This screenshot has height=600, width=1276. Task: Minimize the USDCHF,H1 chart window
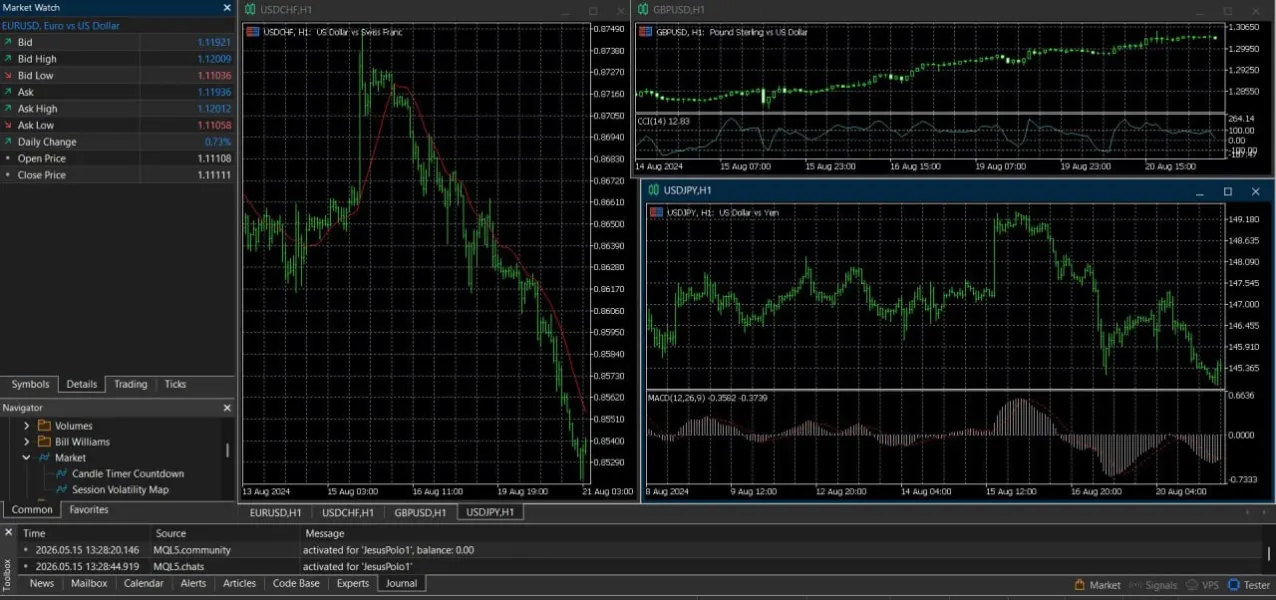564,10
